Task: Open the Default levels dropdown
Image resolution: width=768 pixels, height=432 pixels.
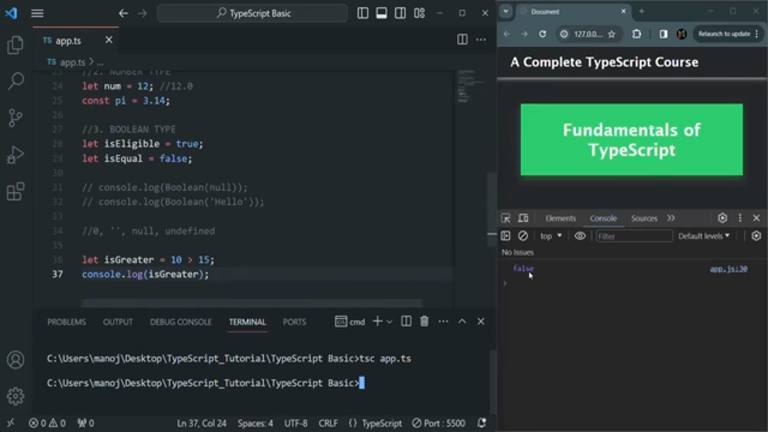Action: click(x=704, y=236)
